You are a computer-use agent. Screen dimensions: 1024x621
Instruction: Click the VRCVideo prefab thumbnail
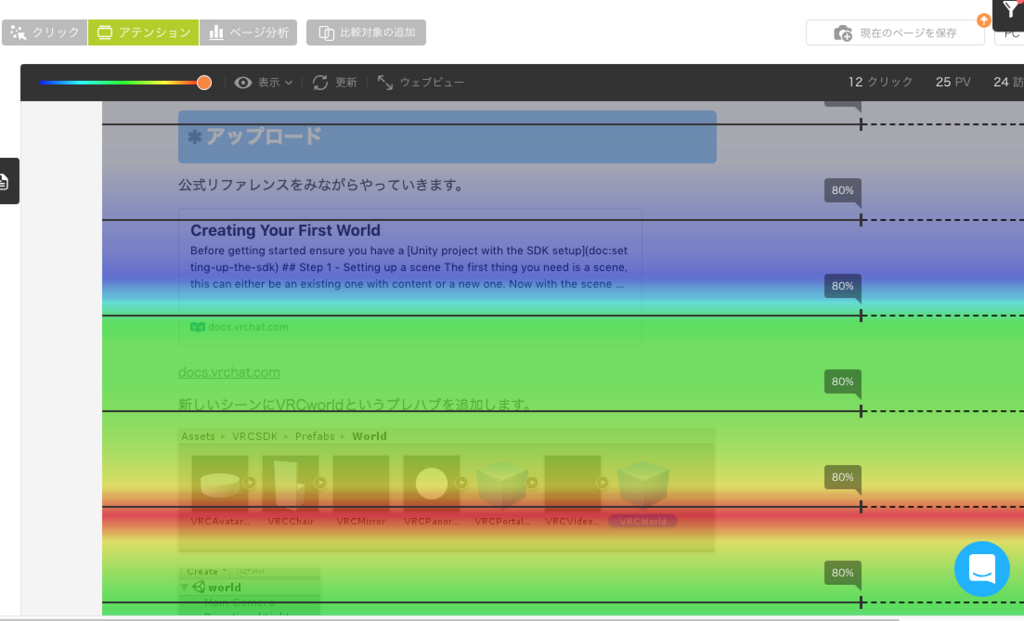tap(572, 484)
